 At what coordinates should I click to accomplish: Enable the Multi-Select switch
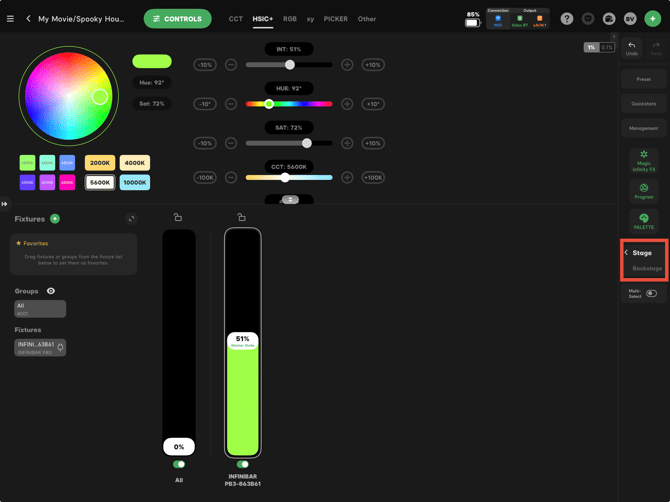pyautogui.click(x=651, y=293)
